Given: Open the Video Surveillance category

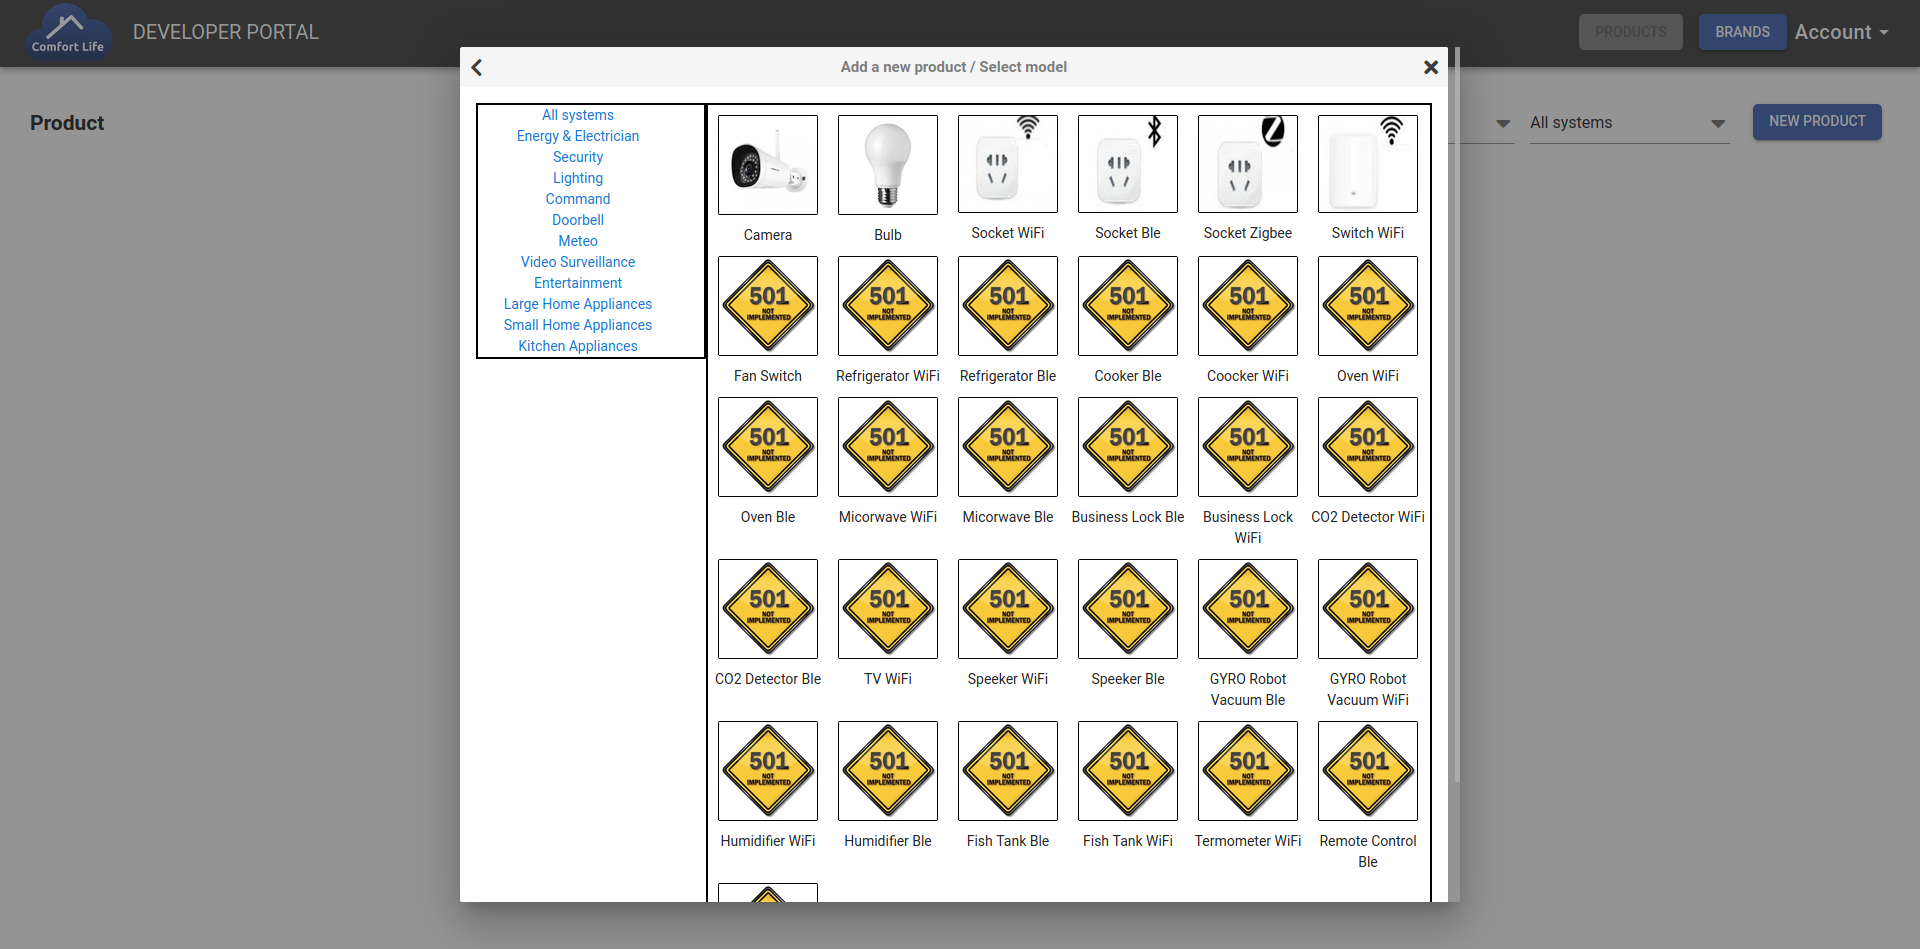Looking at the screenshot, I should (x=578, y=262).
